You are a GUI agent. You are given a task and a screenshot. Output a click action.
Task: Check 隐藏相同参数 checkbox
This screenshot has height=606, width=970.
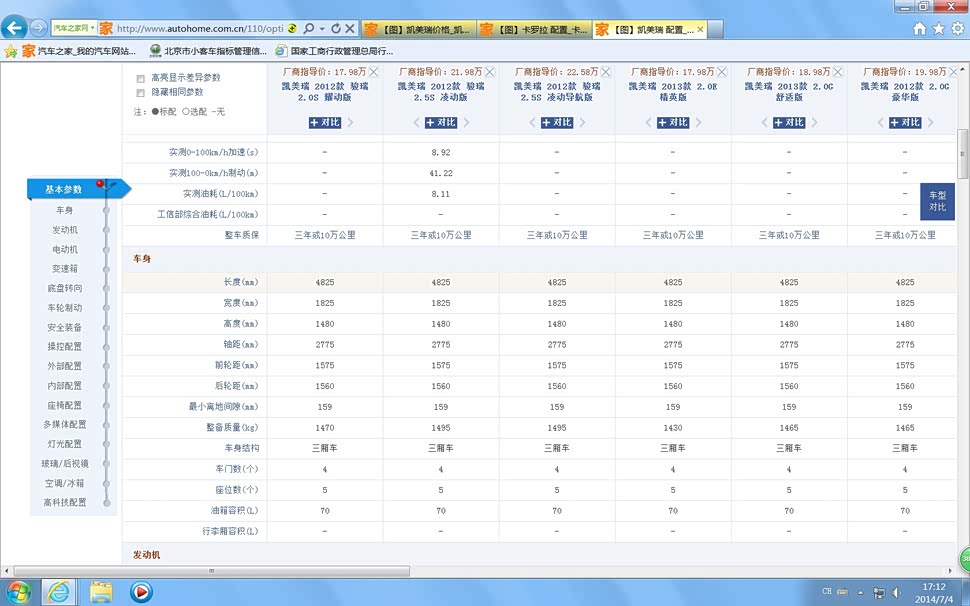click(140, 93)
